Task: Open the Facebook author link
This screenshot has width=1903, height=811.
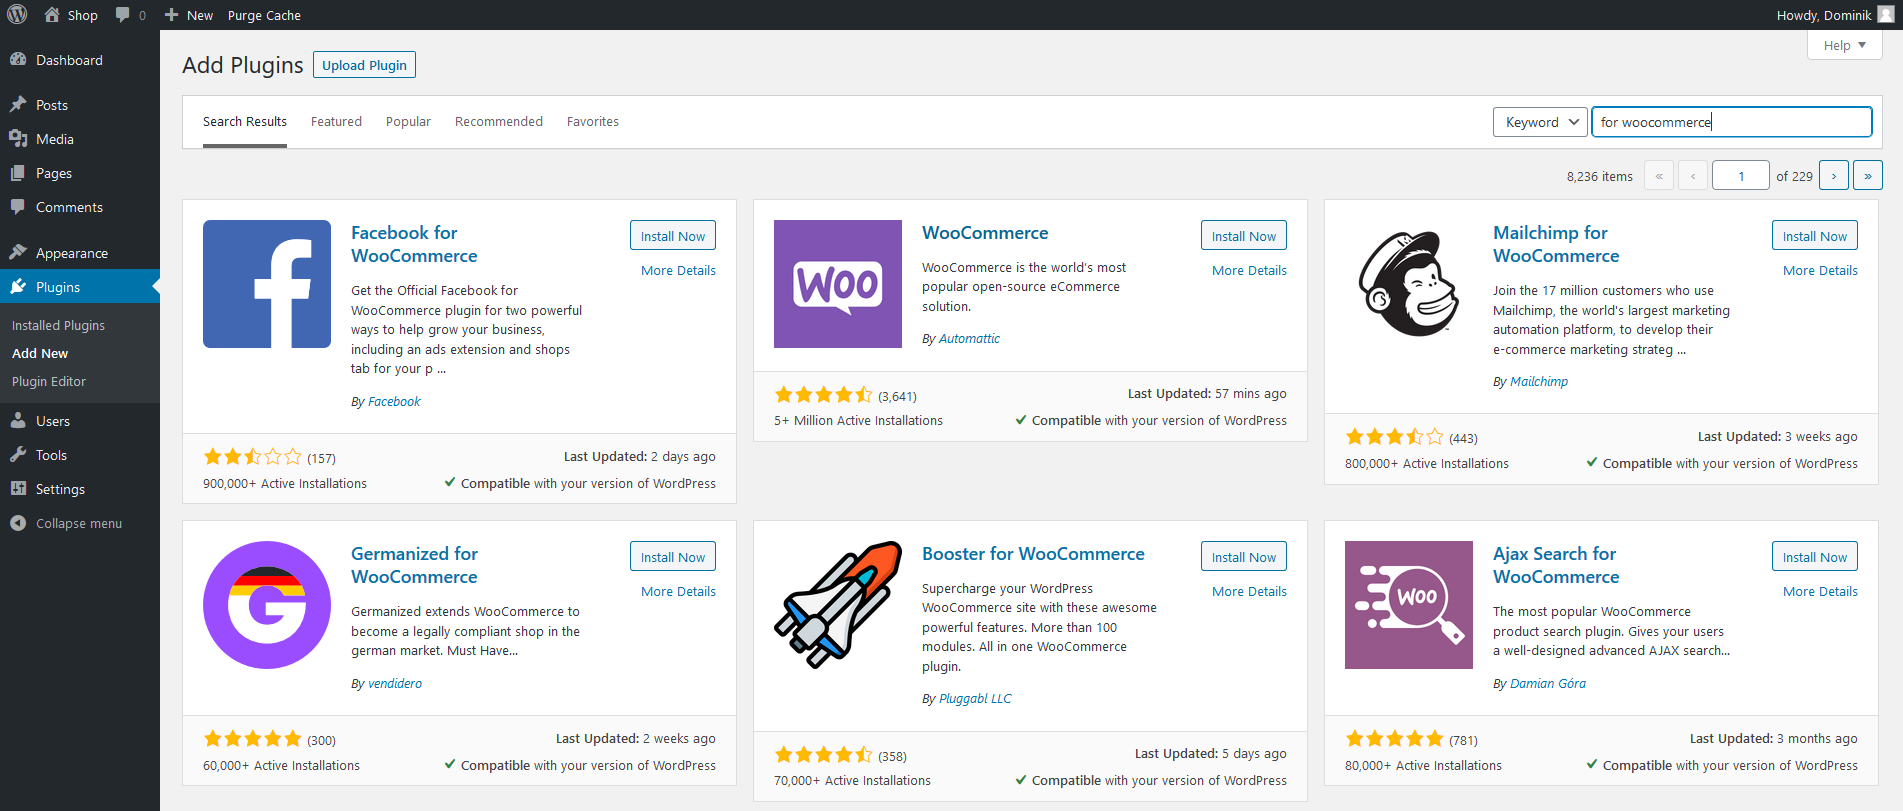Action: click(394, 402)
